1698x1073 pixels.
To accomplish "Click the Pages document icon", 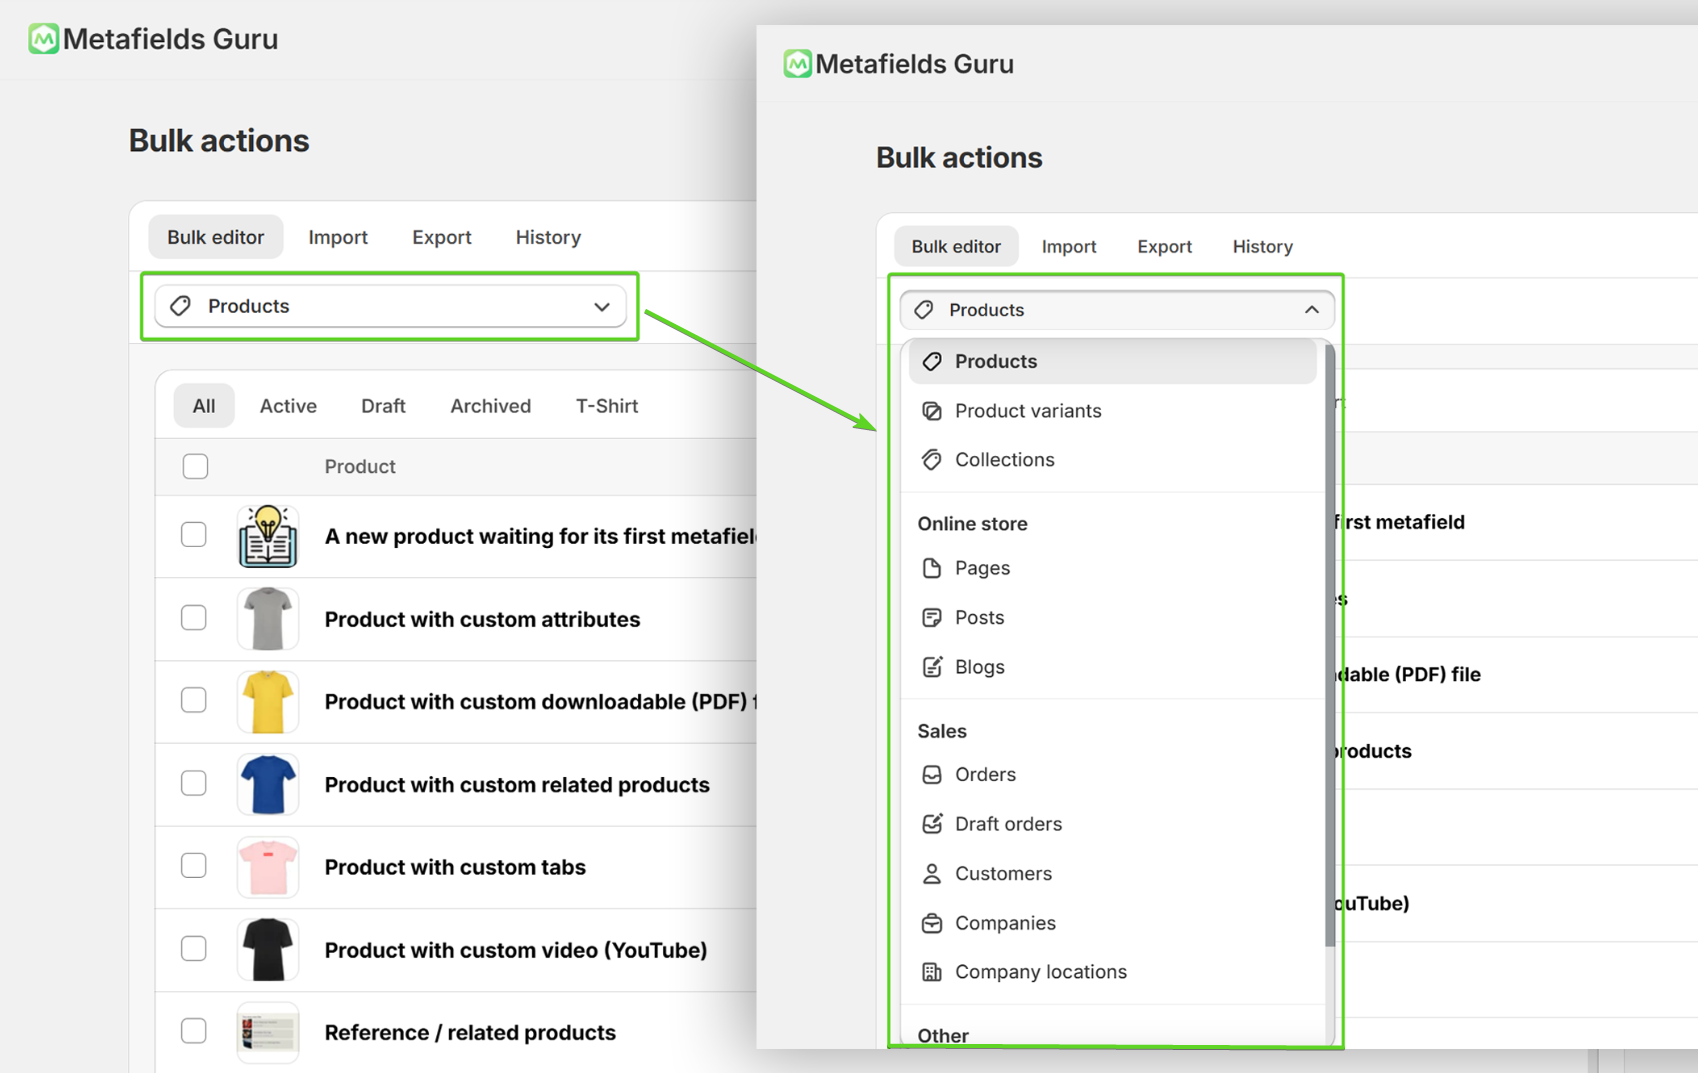I will 931,568.
